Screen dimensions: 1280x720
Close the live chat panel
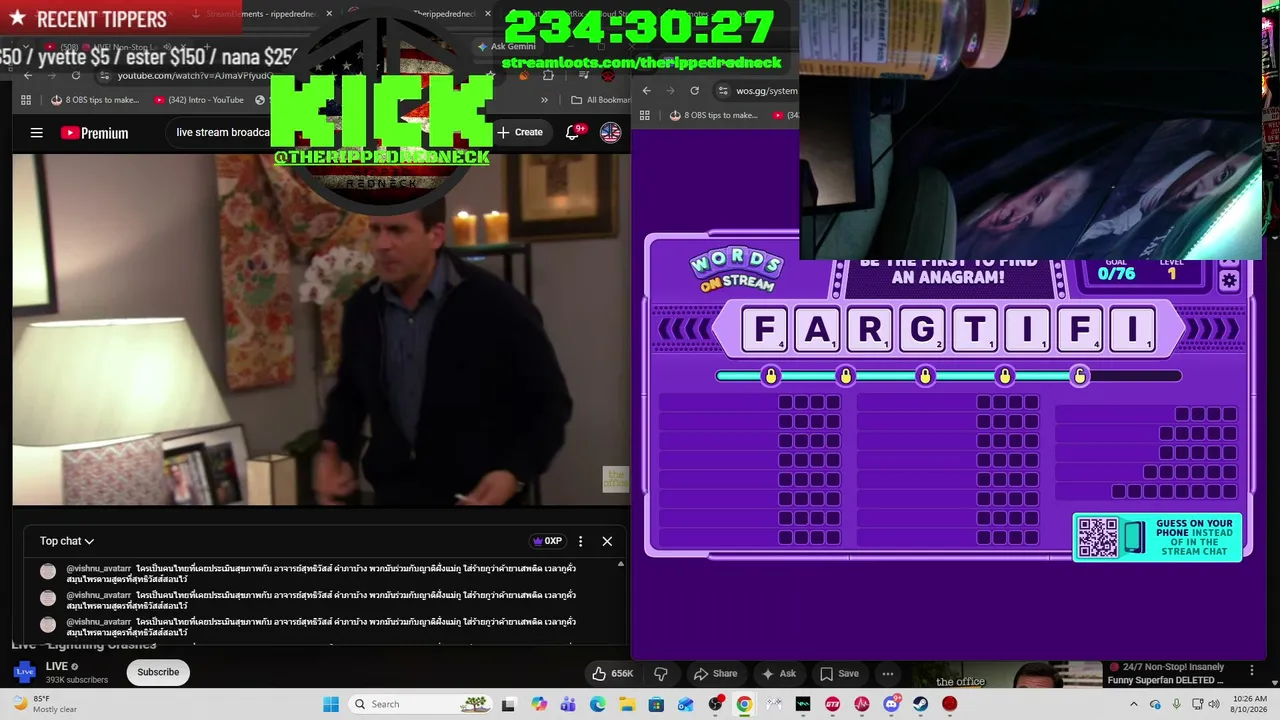click(x=607, y=541)
